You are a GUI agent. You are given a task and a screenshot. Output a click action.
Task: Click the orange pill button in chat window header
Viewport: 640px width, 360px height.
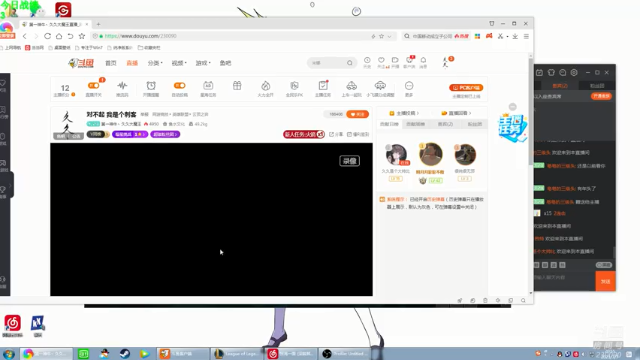pyautogui.click(x=601, y=96)
